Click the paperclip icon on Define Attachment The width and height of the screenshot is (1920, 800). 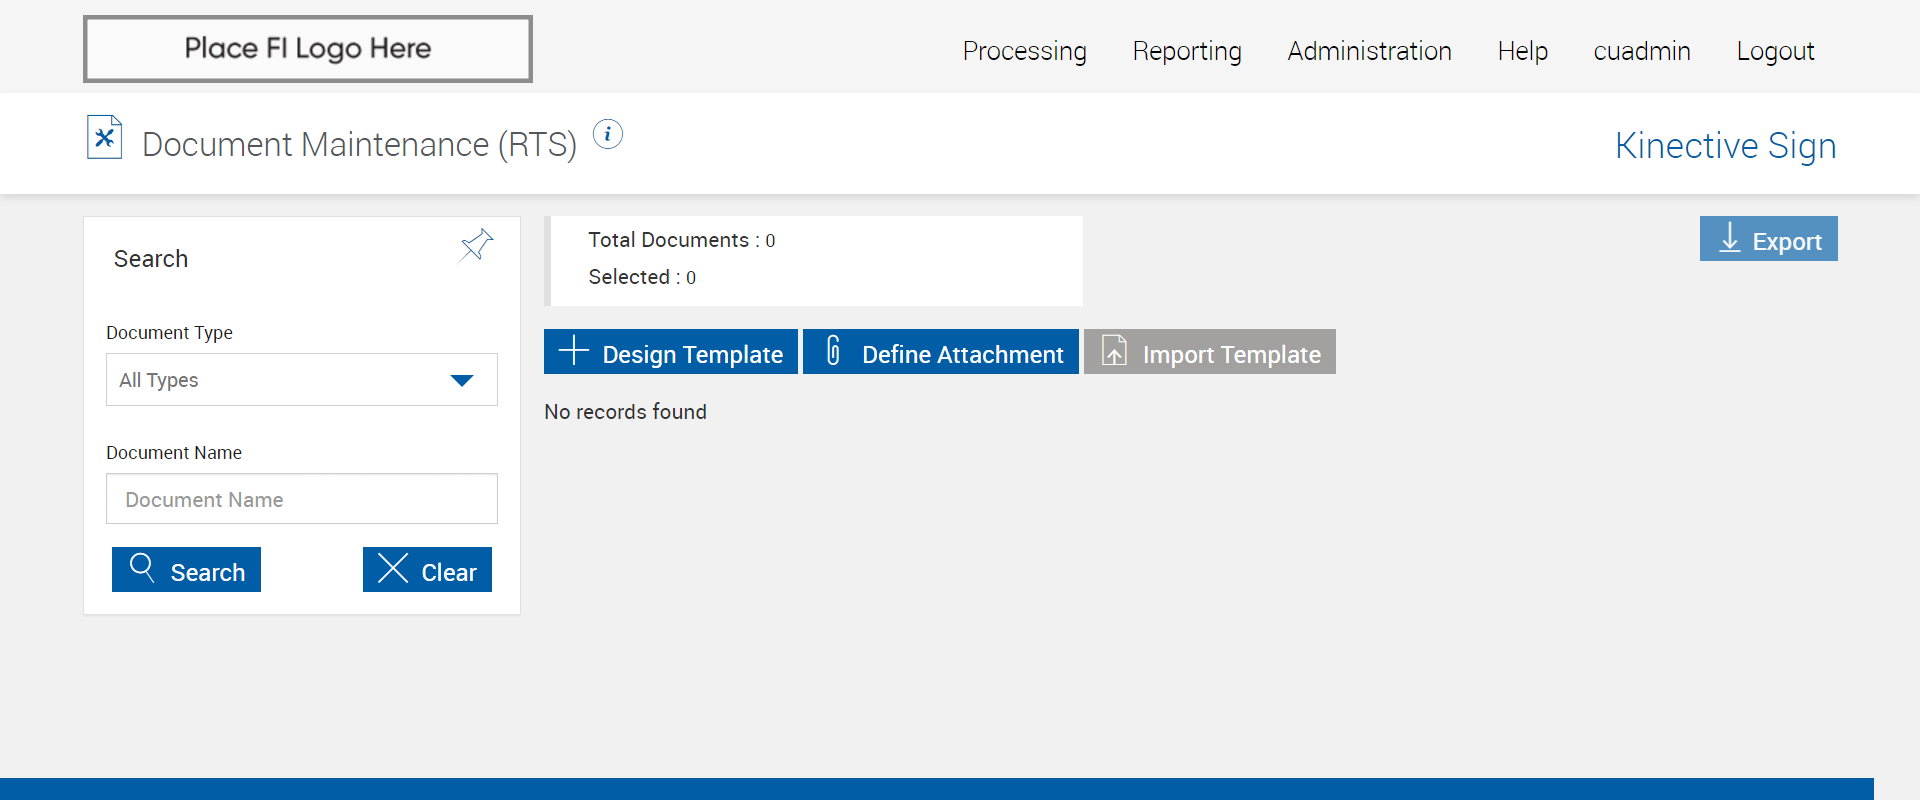833,351
